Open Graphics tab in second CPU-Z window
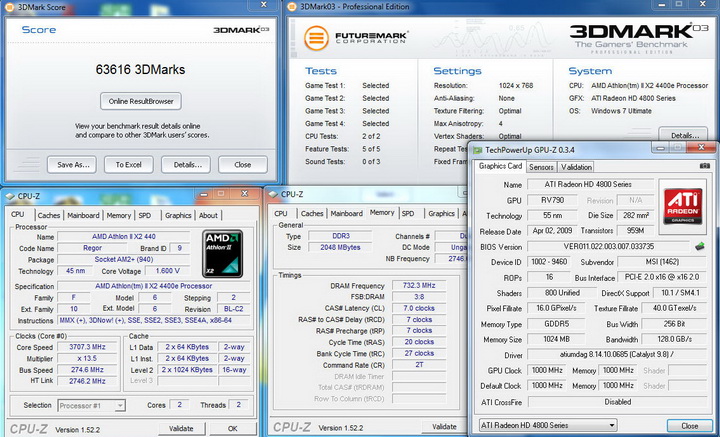This screenshot has height=437, width=720. point(441,213)
